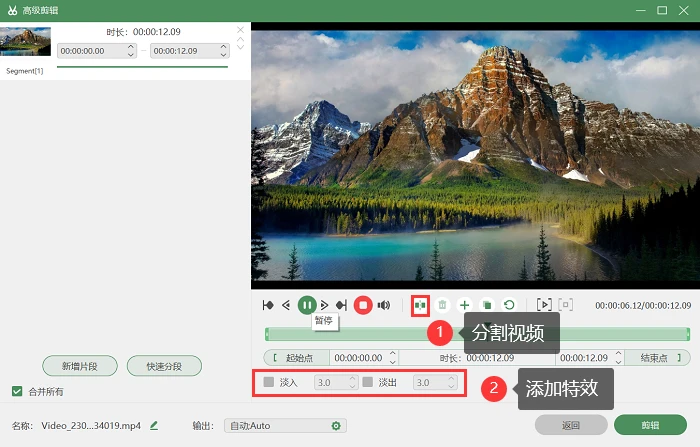This screenshot has width=700, height=447.
Task: Decrease the Segment[1] start time
Action: click(131, 54)
